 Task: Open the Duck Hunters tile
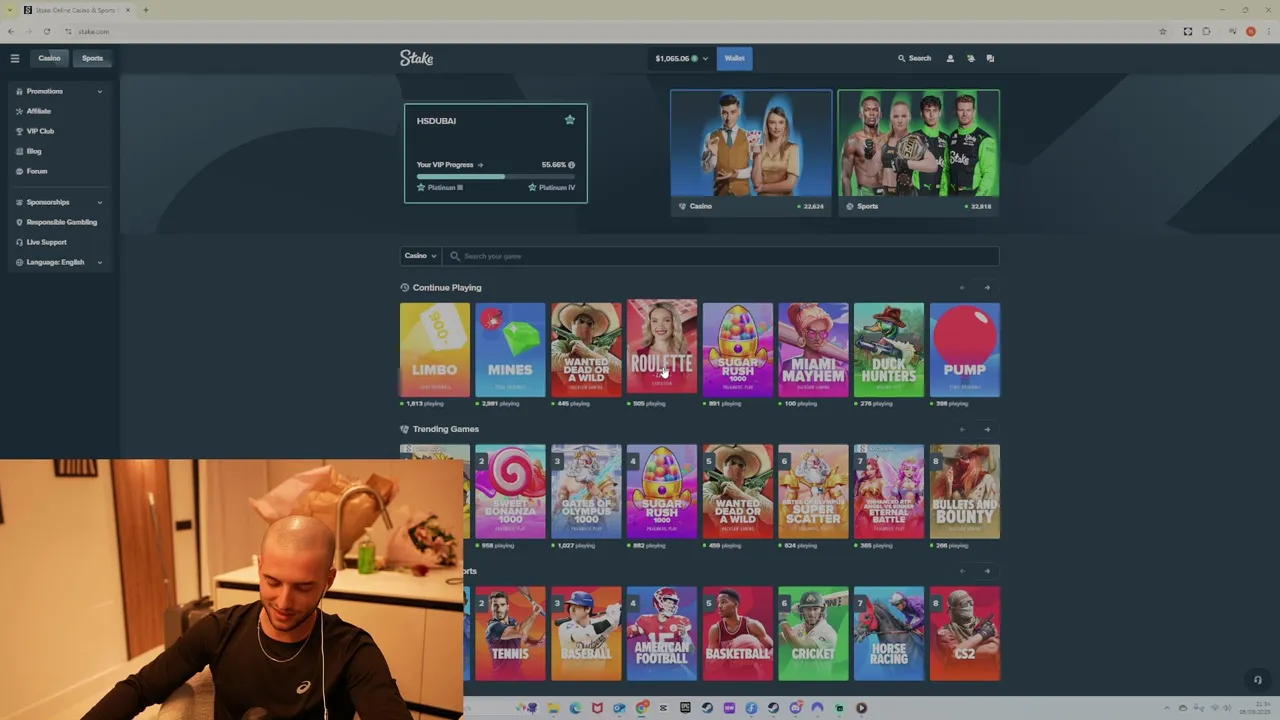889,350
